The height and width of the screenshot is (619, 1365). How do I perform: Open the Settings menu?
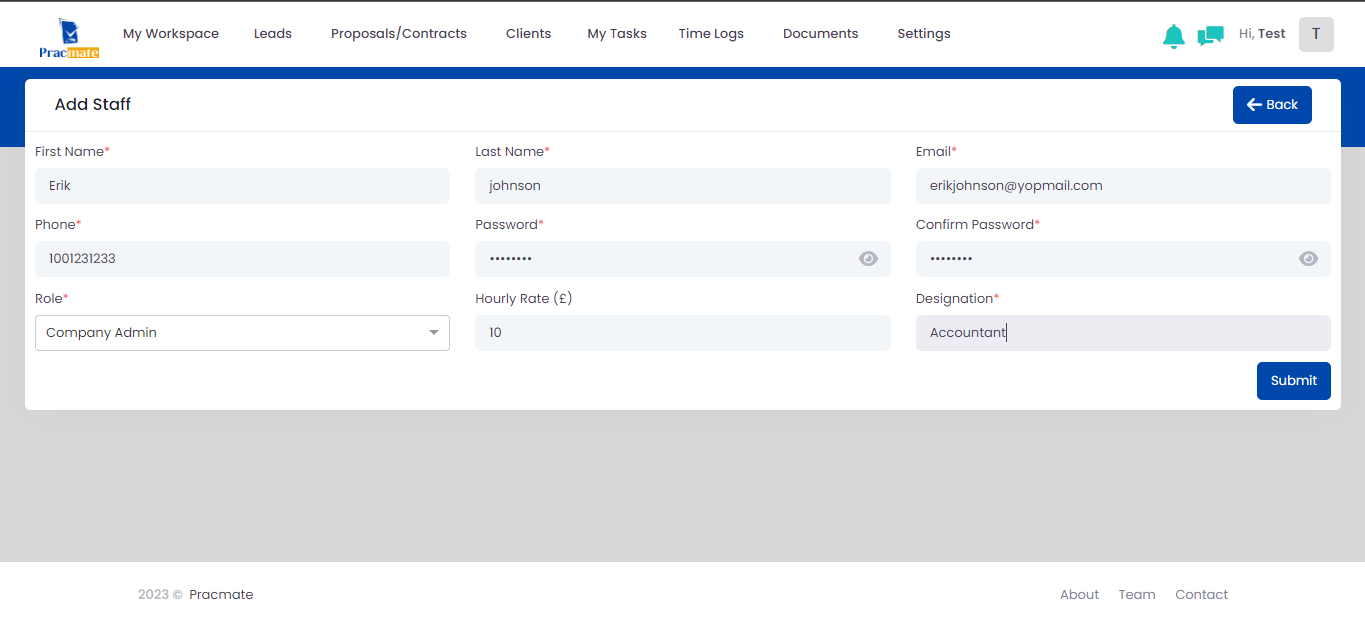[924, 34]
